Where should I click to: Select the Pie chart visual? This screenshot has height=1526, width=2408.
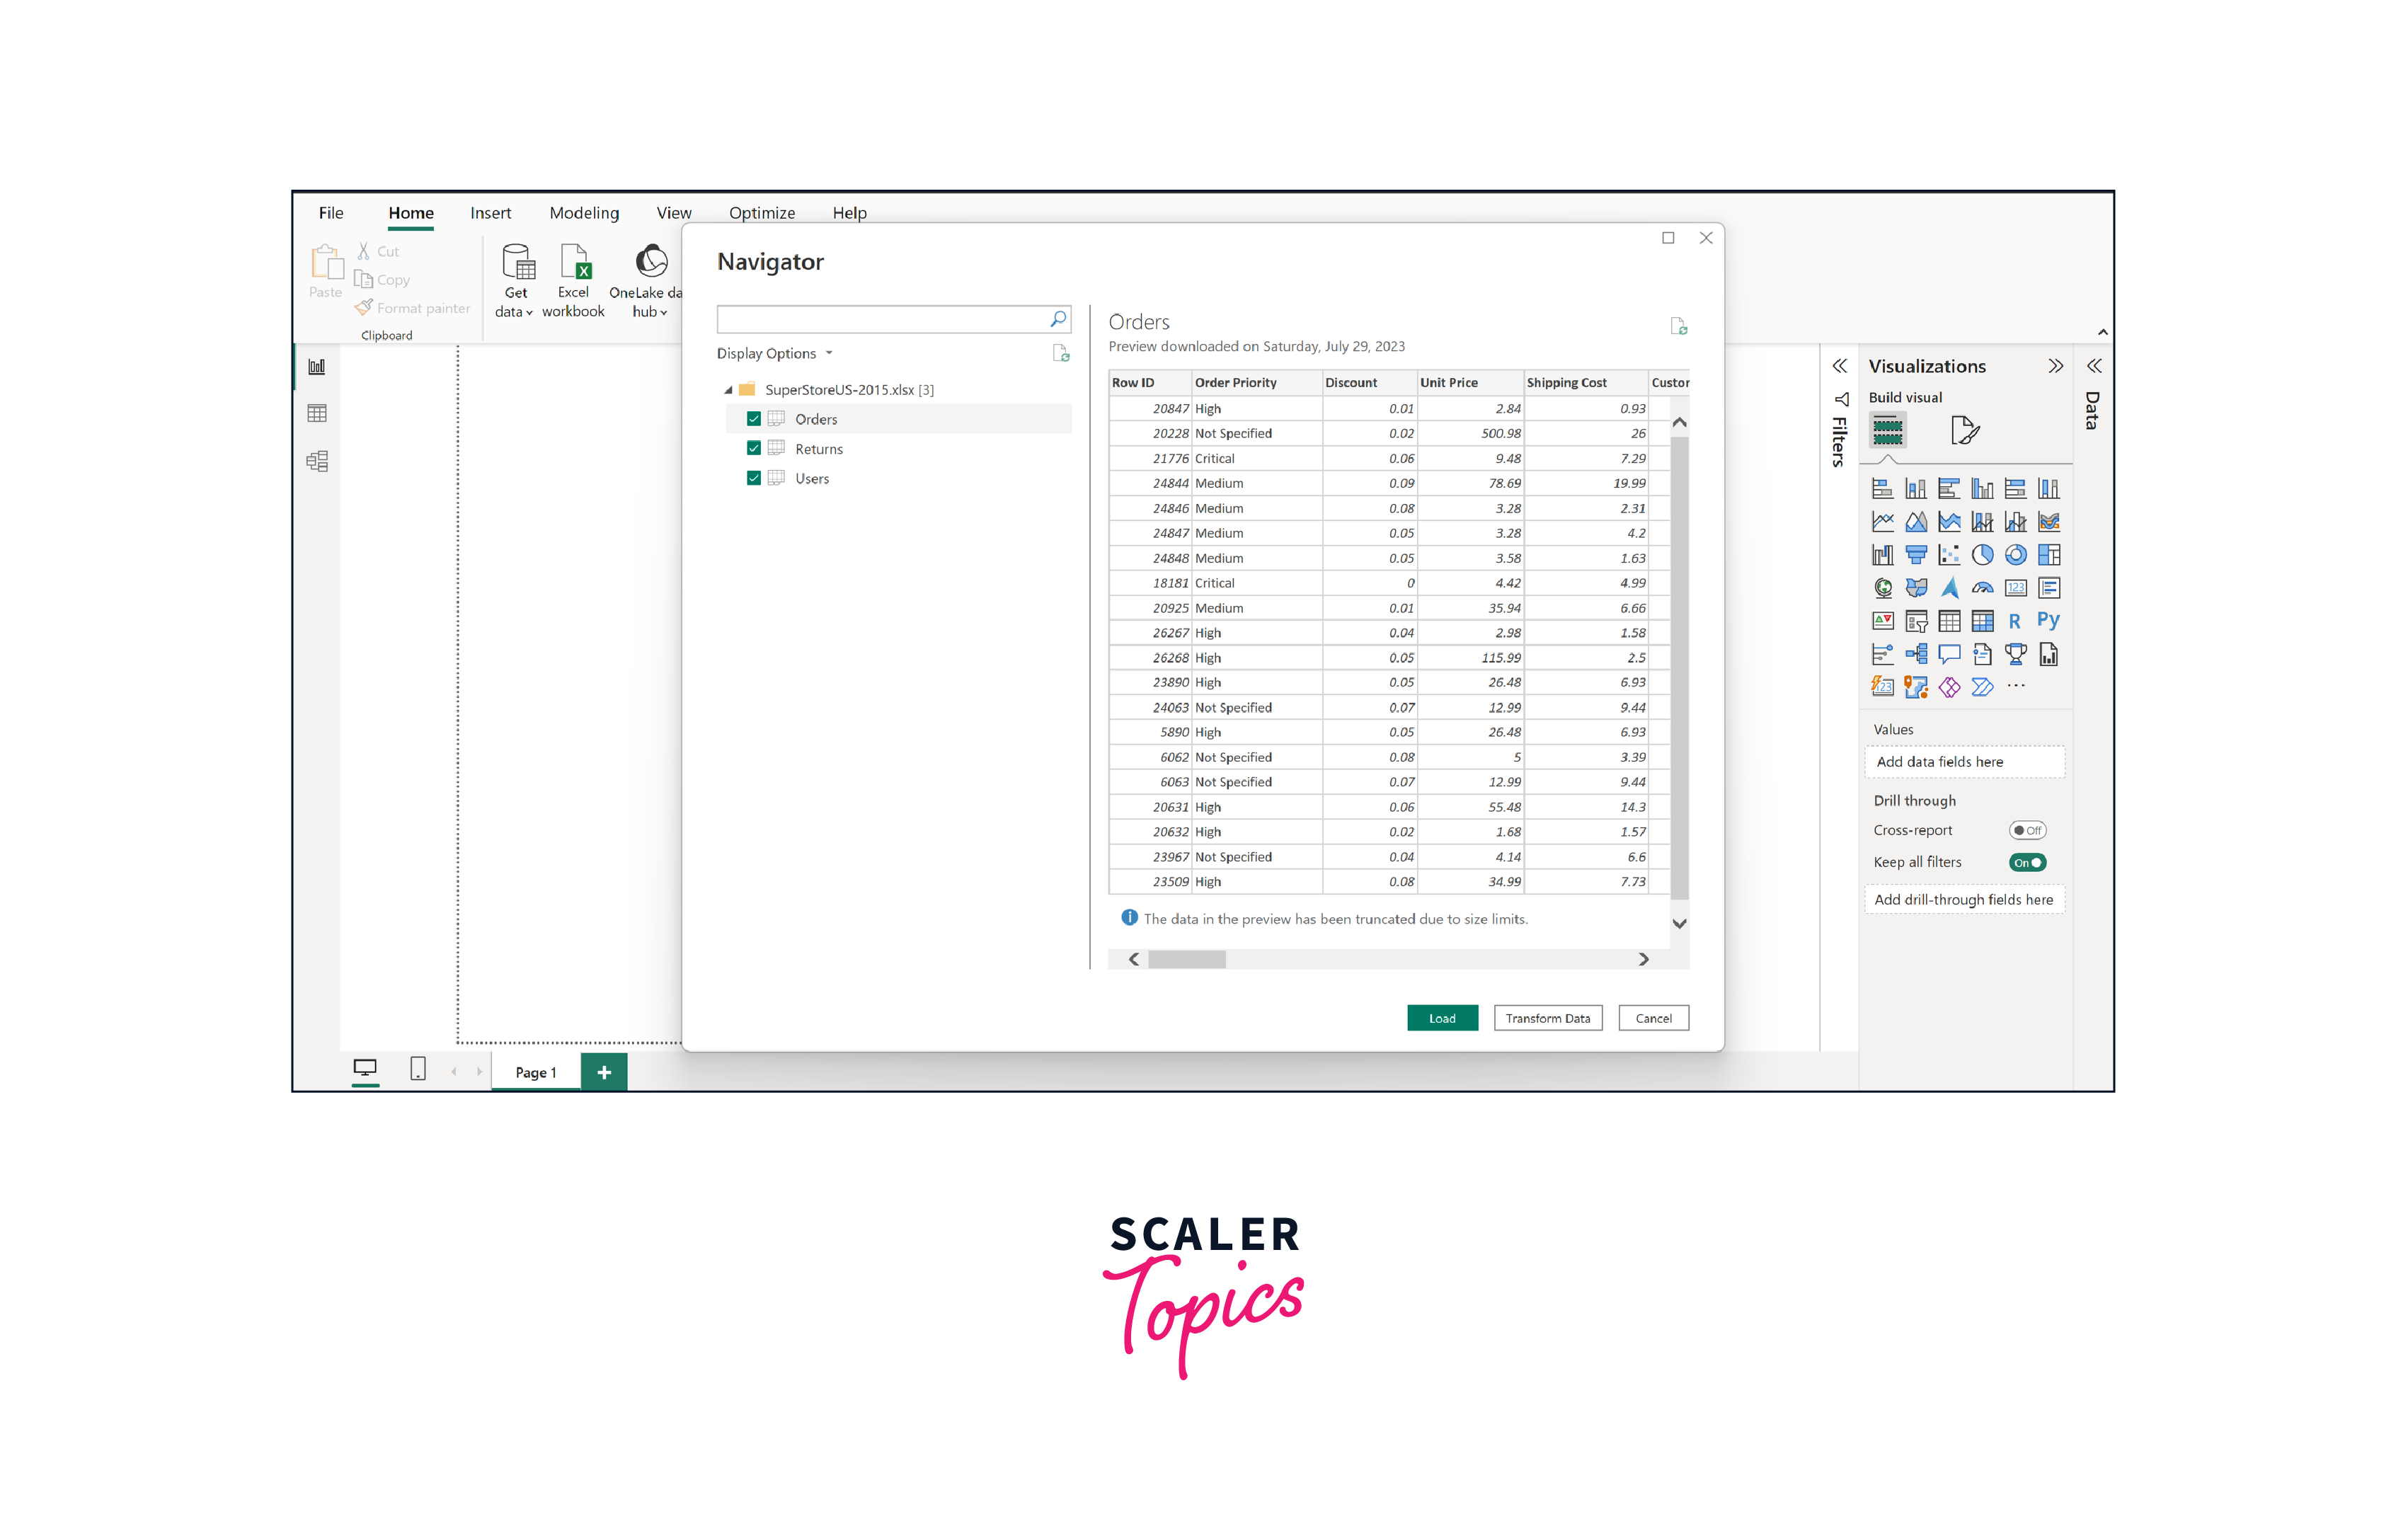coord(1982,555)
